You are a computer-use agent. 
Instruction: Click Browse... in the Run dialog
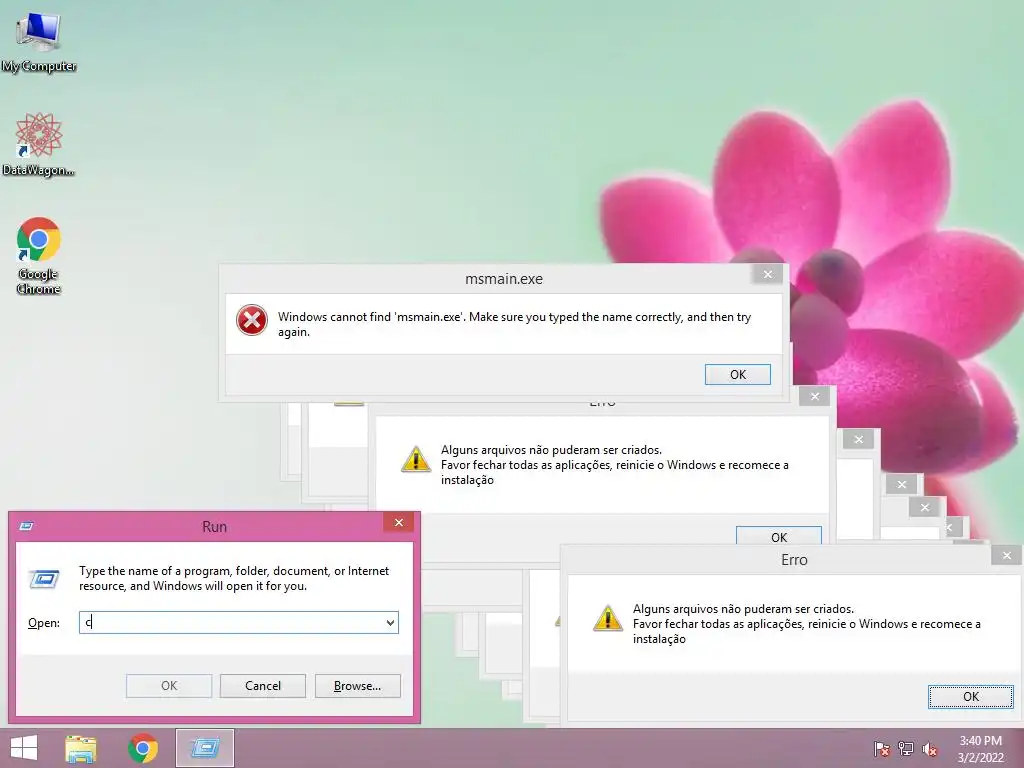[x=357, y=686]
